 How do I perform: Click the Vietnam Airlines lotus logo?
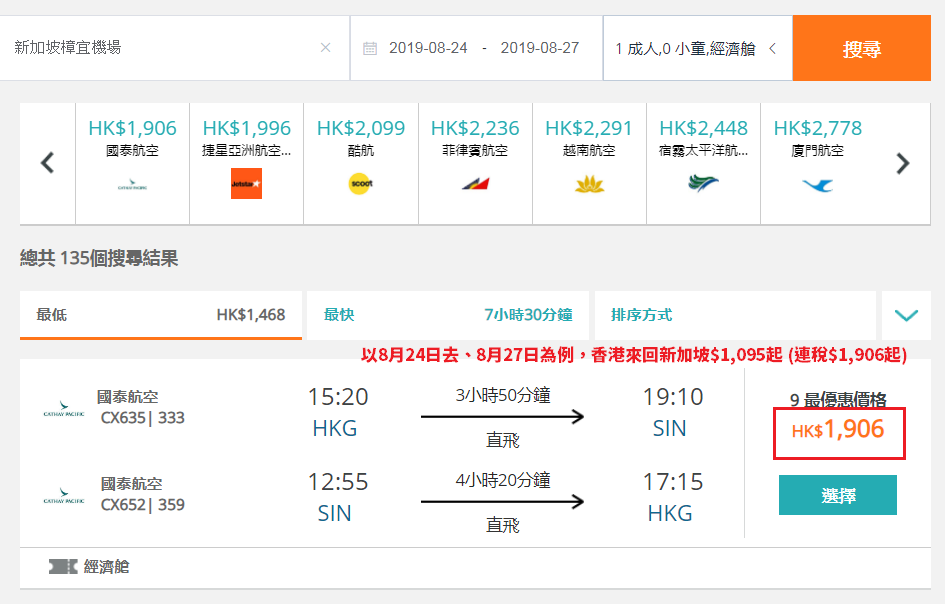(x=589, y=183)
